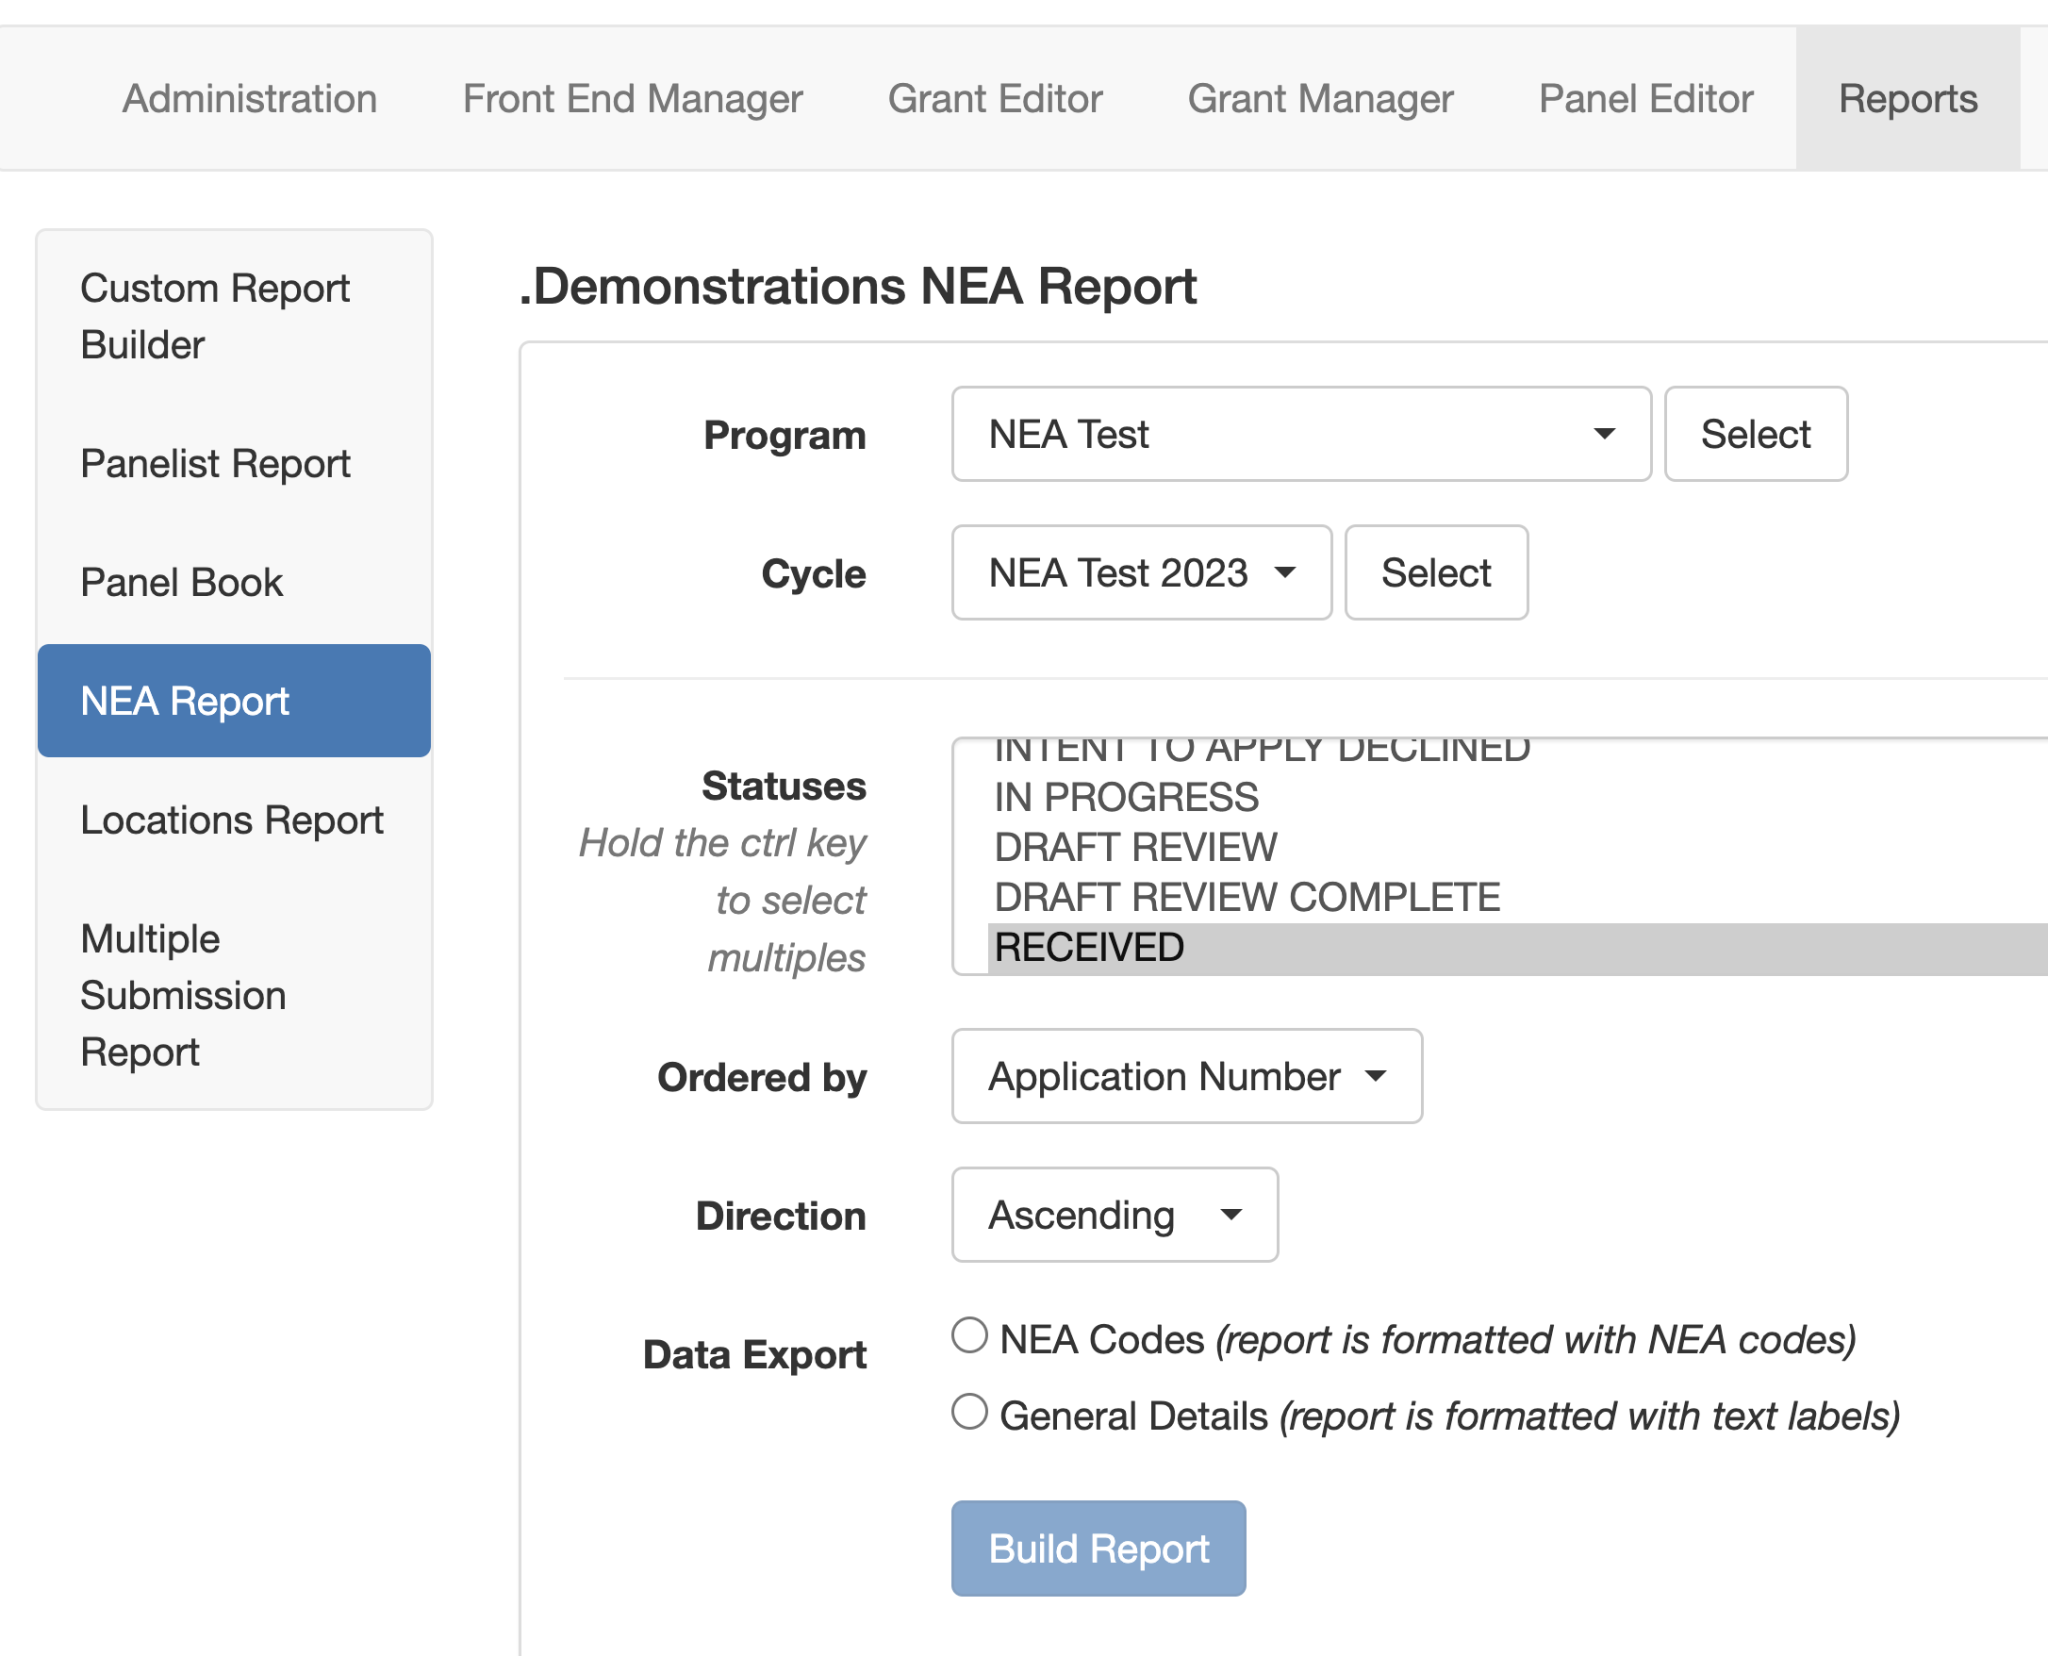This screenshot has height=1656, width=2048.
Task: Open the Cycle dropdown showing NEA Test 2023
Action: point(1140,572)
